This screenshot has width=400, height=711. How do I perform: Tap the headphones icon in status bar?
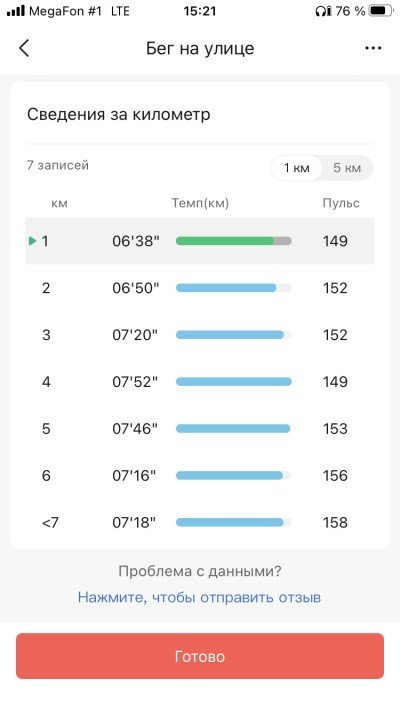[x=323, y=11]
